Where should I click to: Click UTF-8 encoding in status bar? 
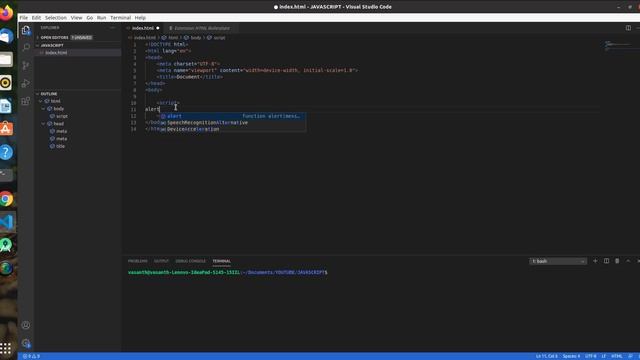591,356
